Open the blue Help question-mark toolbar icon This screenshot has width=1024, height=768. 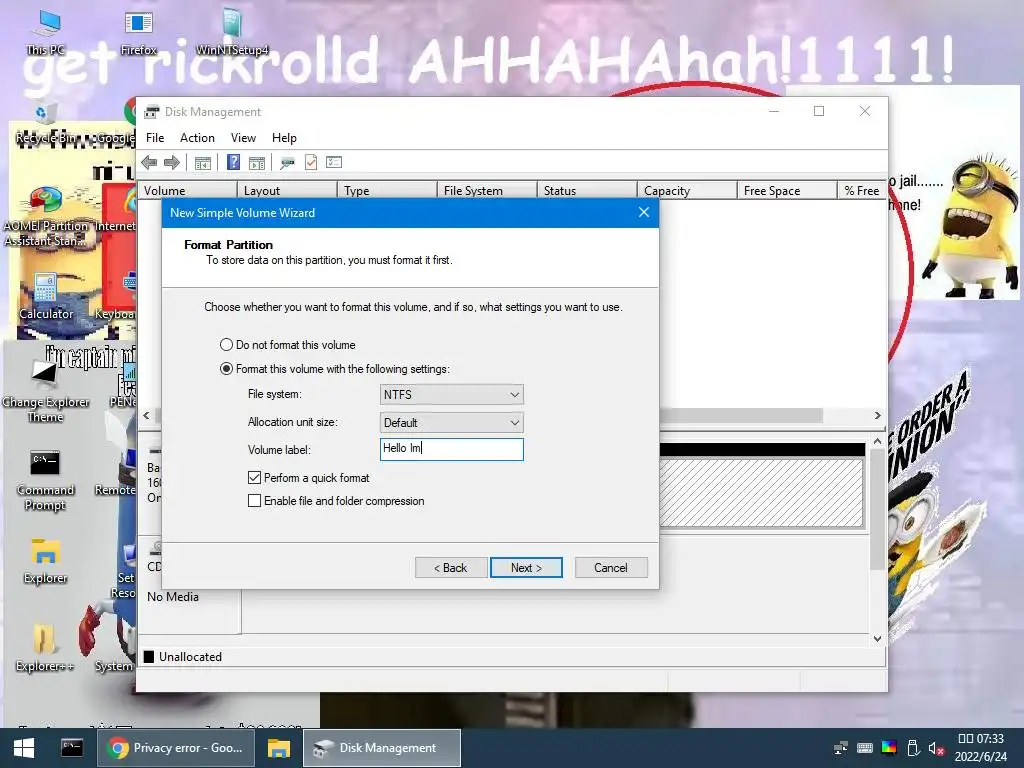(x=233, y=162)
